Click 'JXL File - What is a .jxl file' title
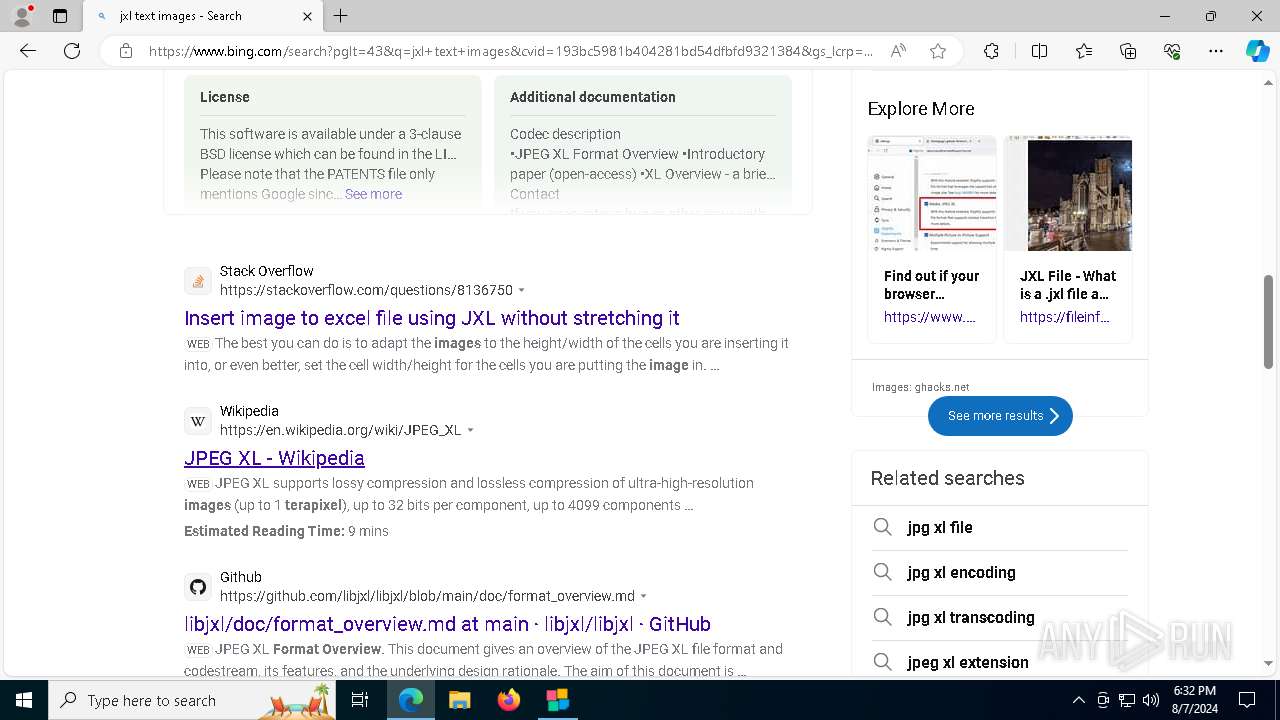This screenshot has width=1280, height=720. pyautogui.click(x=1068, y=285)
